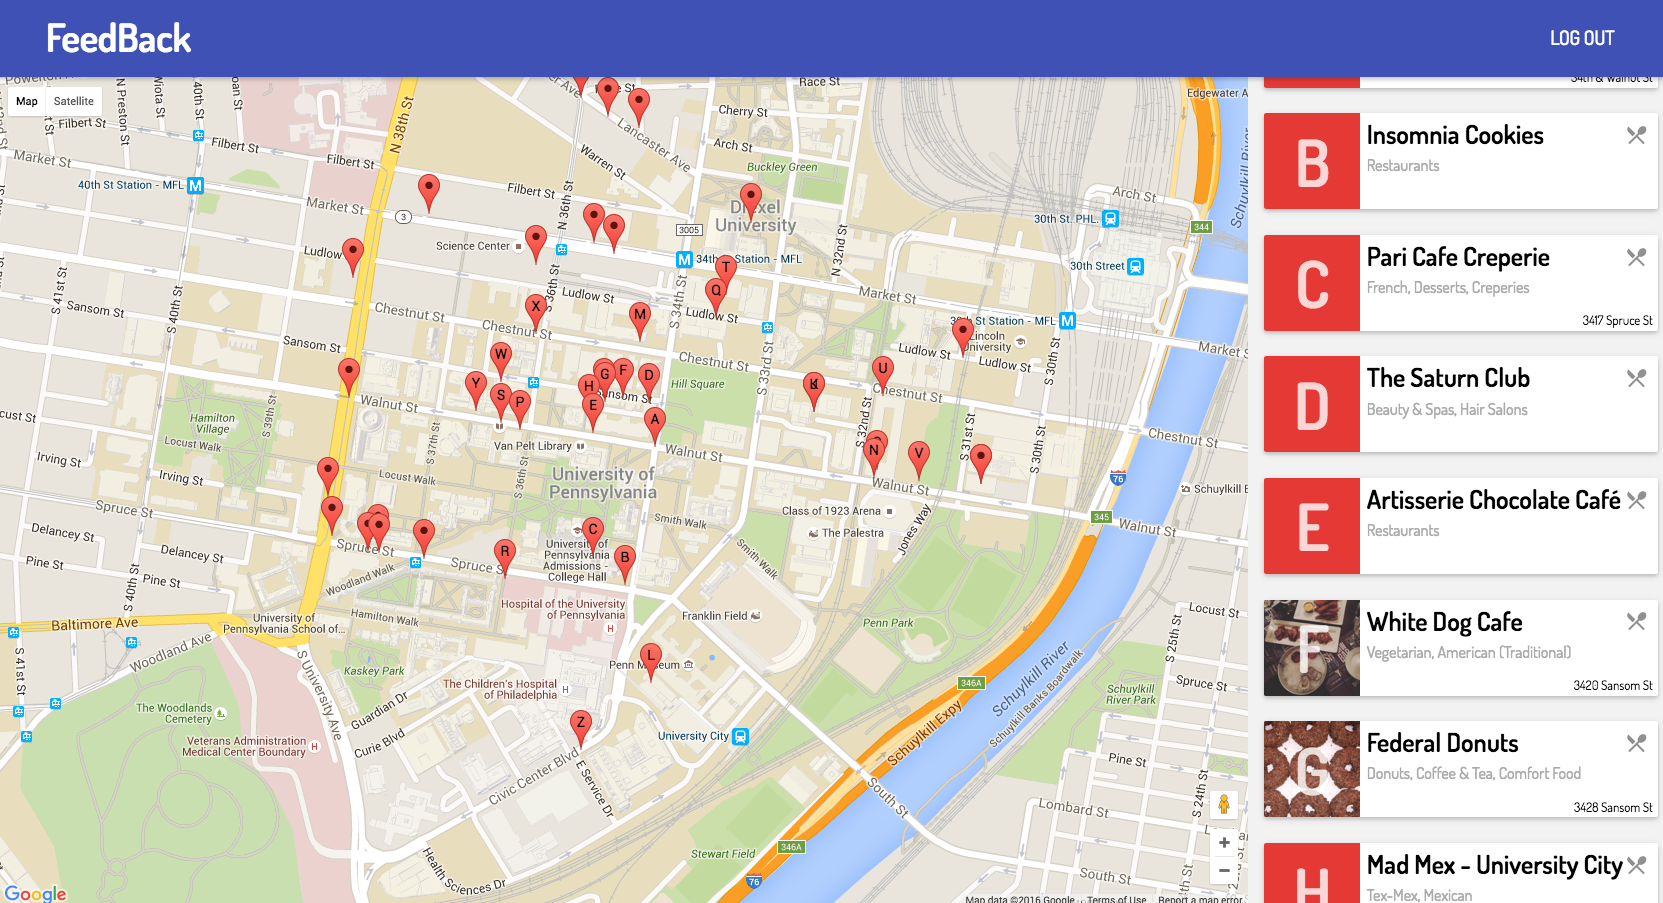The image size is (1663, 903).
Task: Zoom in the map with plus button
Action: (1224, 842)
